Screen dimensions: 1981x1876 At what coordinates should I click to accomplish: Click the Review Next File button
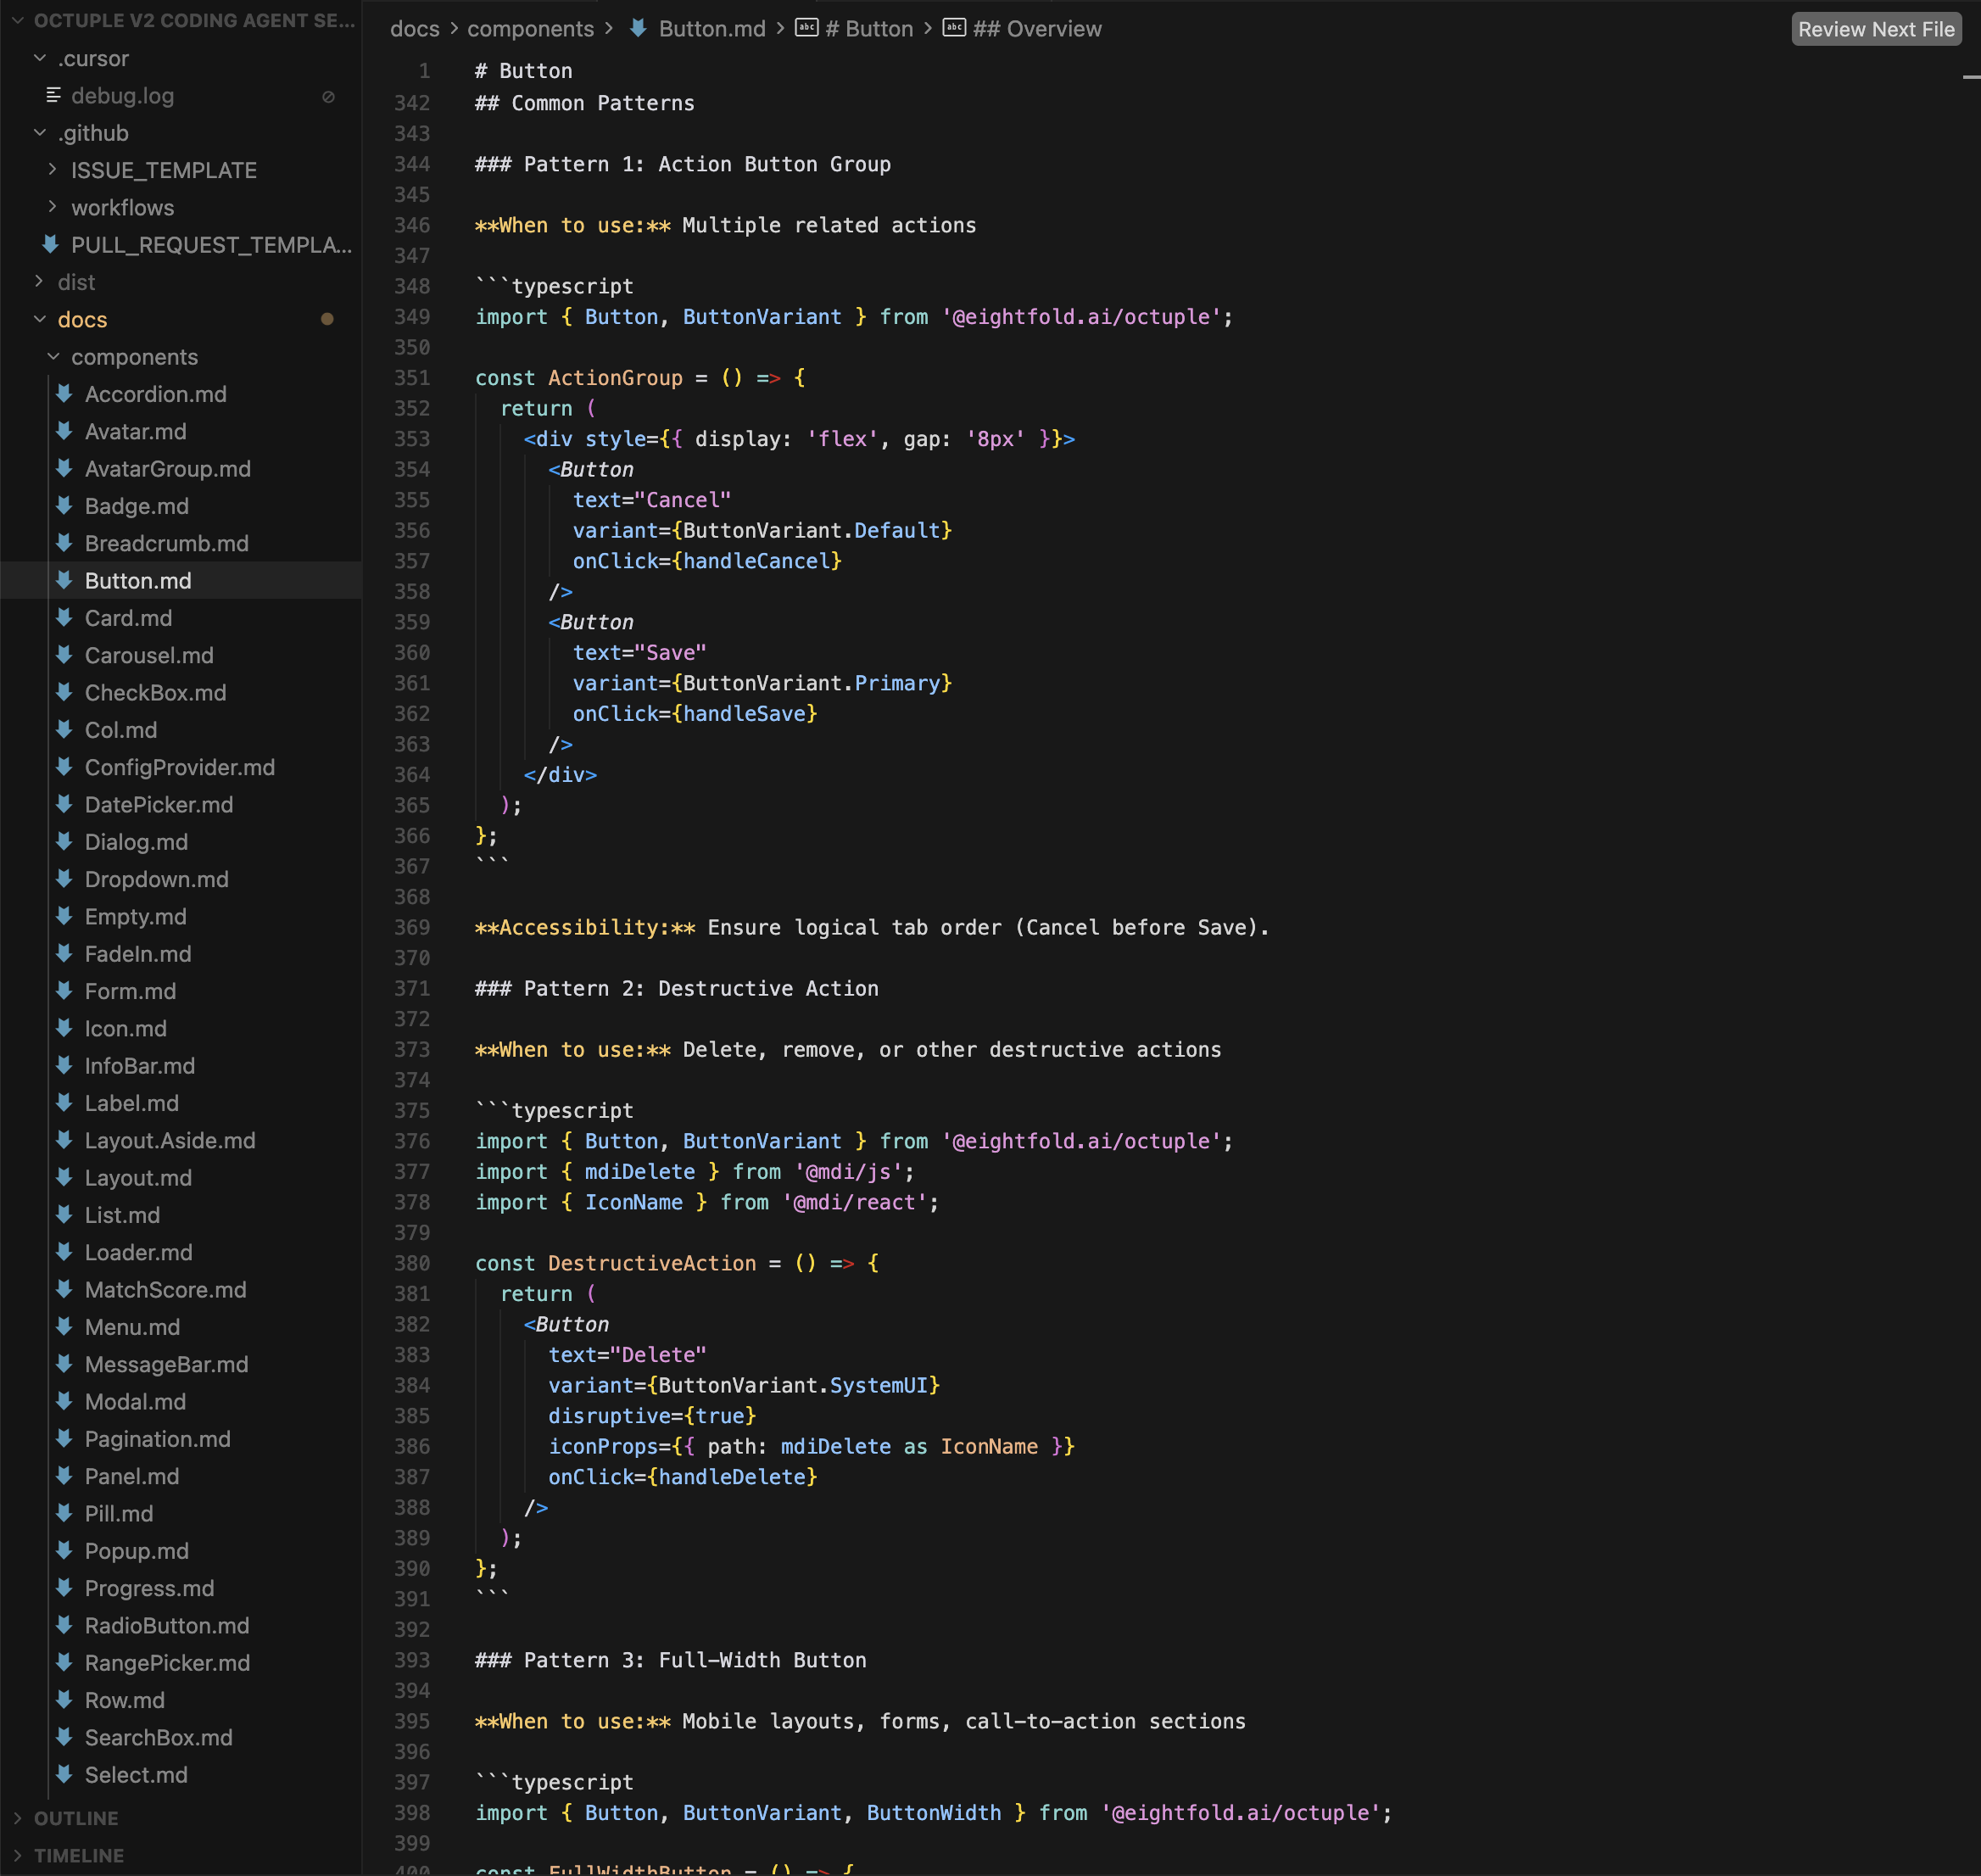click(1875, 29)
